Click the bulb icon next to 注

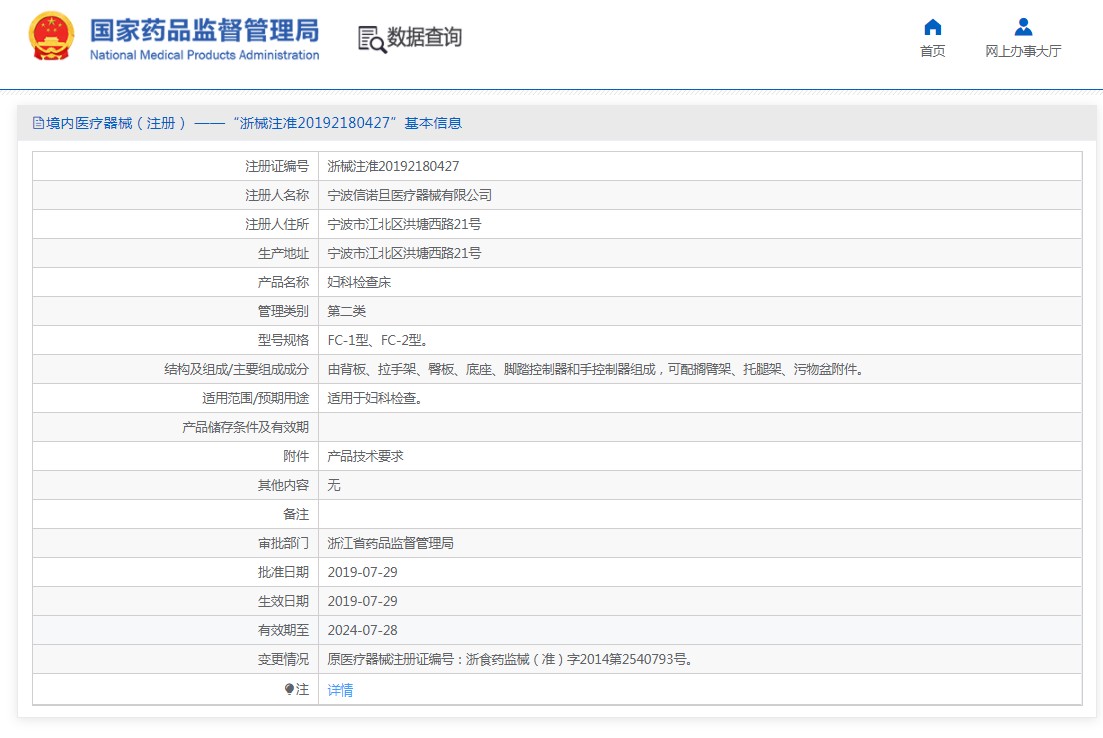coord(289,689)
